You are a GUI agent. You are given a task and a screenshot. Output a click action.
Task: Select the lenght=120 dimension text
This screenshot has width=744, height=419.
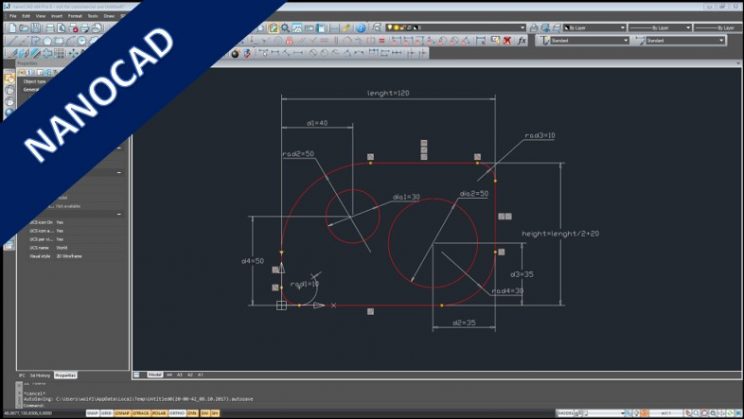(388, 93)
